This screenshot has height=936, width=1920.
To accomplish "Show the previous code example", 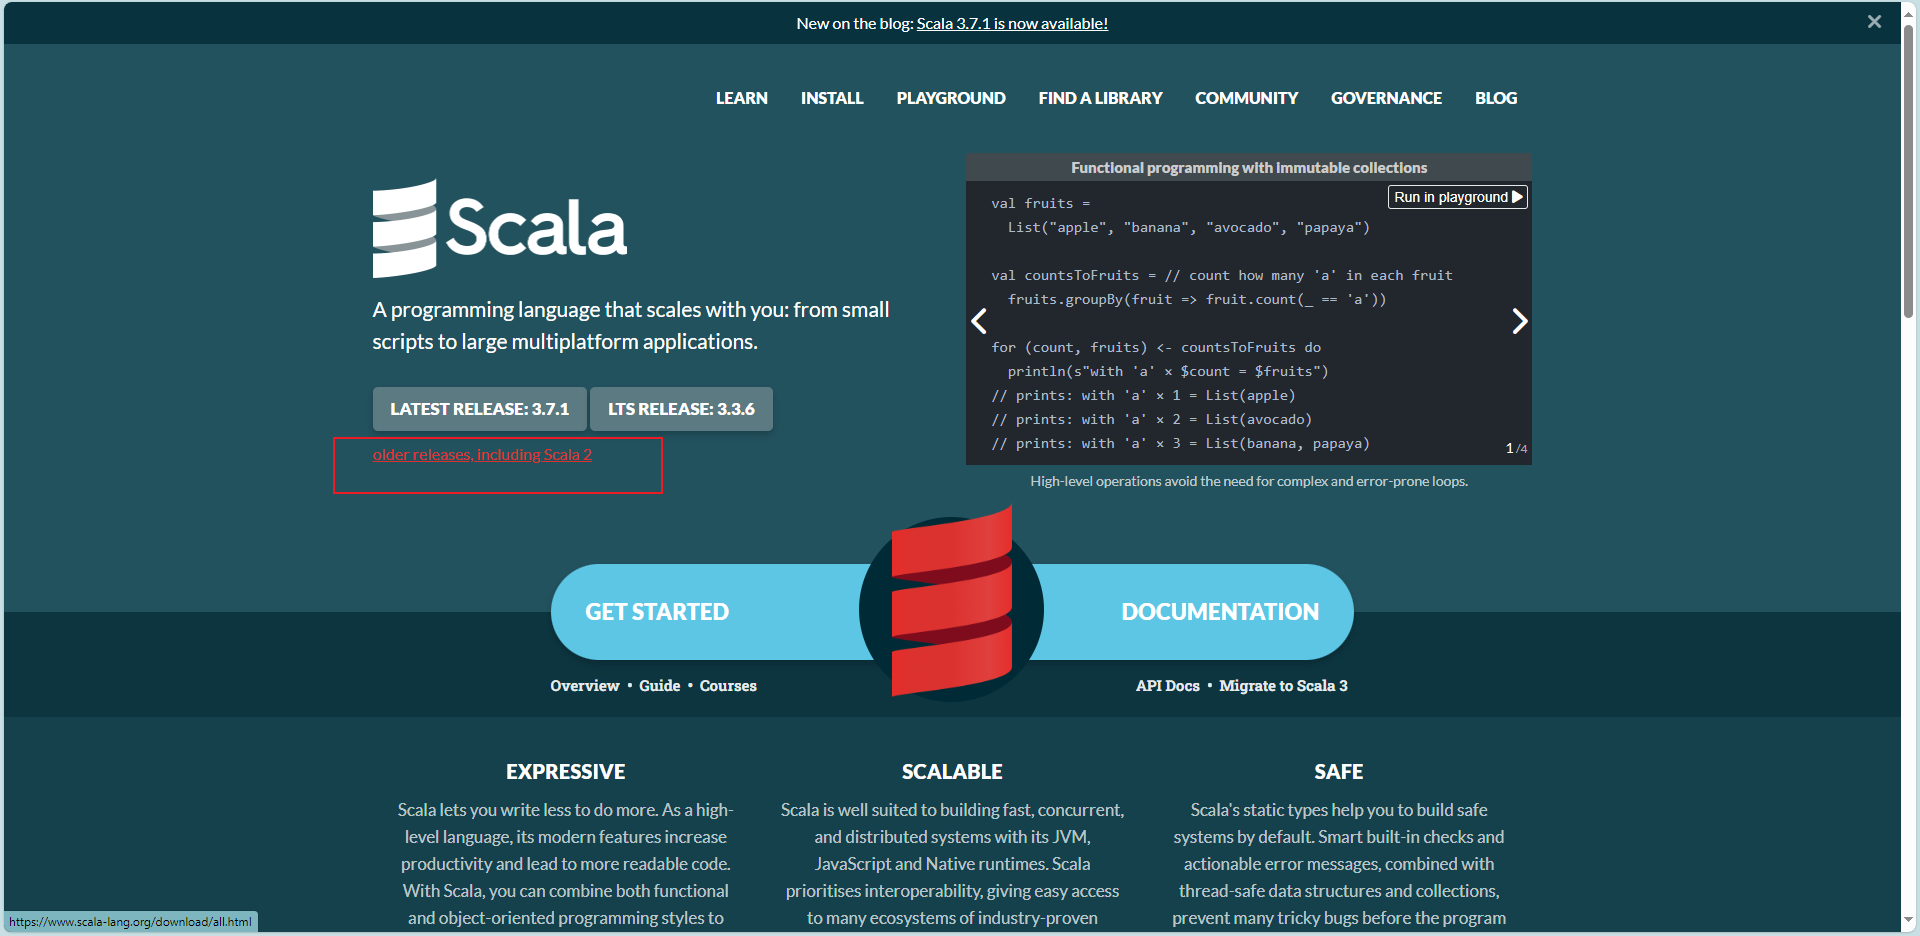I will [x=979, y=321].
